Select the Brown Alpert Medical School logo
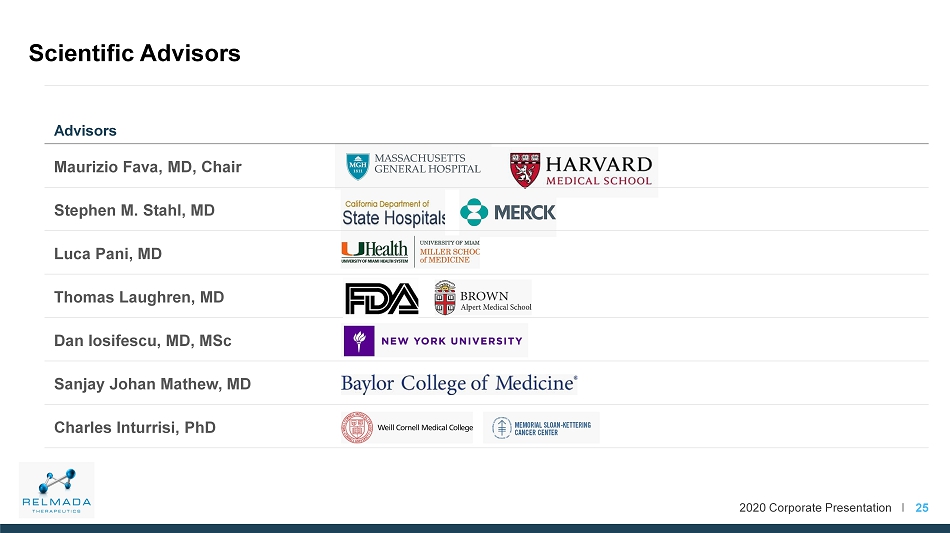950x533 pixels. coord(483,297)
